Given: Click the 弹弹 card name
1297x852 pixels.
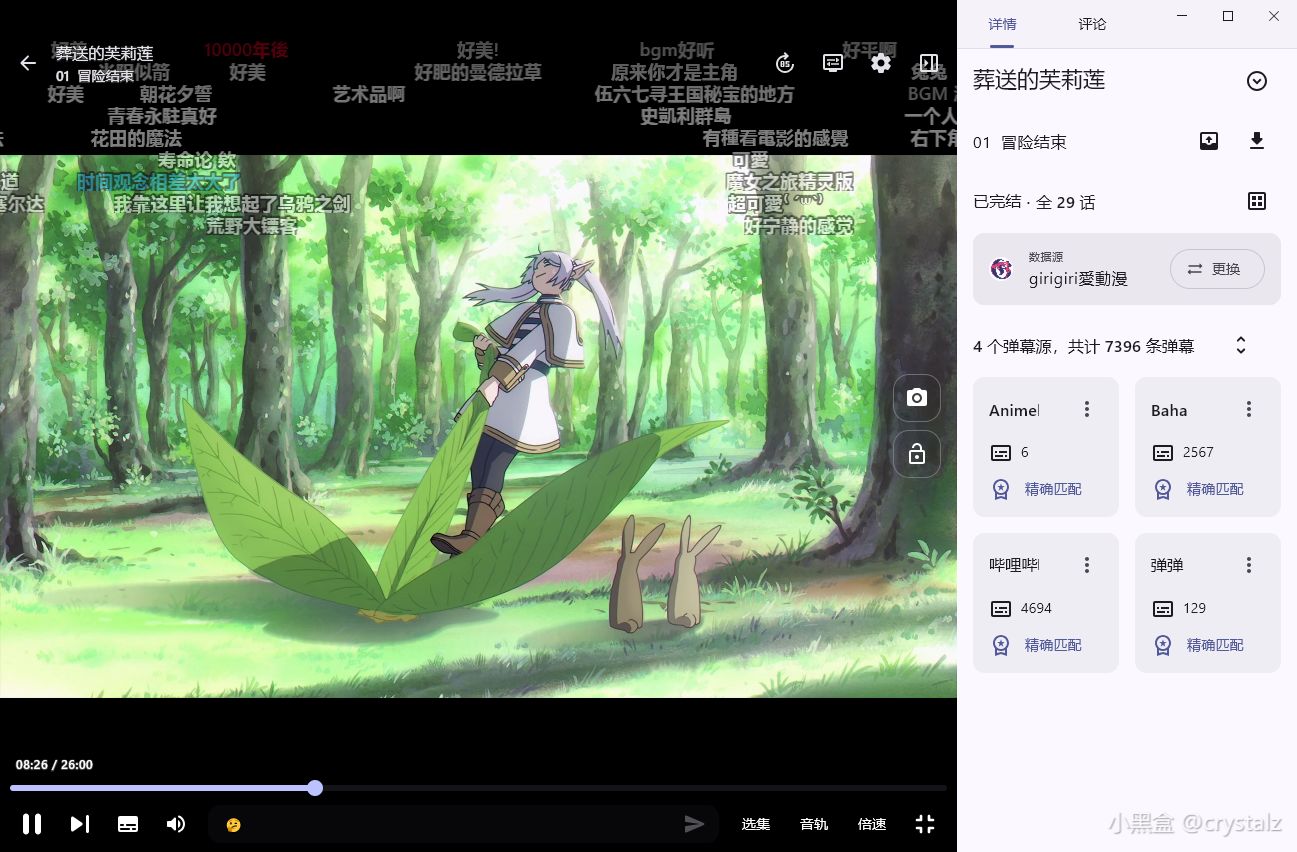Looking at the screenshot, I should coord(1167,566).
